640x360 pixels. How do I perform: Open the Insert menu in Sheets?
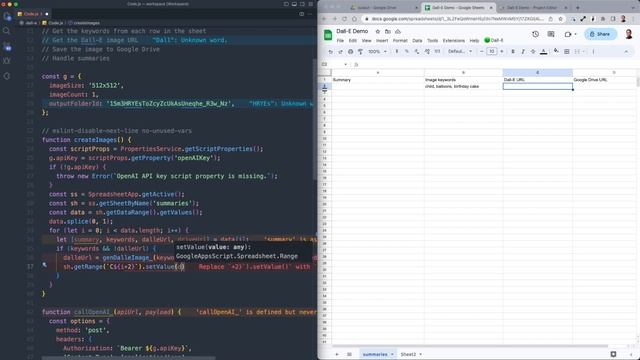pyautogui.click(x=382, y=41)
